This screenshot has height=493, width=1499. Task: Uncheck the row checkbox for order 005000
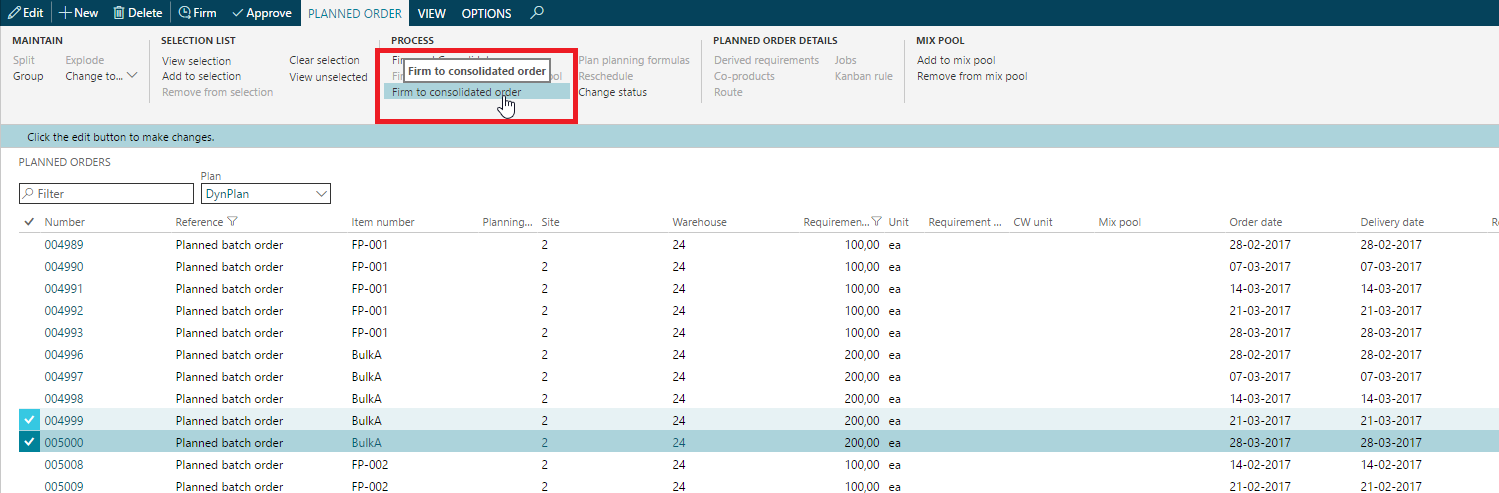click(28, 442)
